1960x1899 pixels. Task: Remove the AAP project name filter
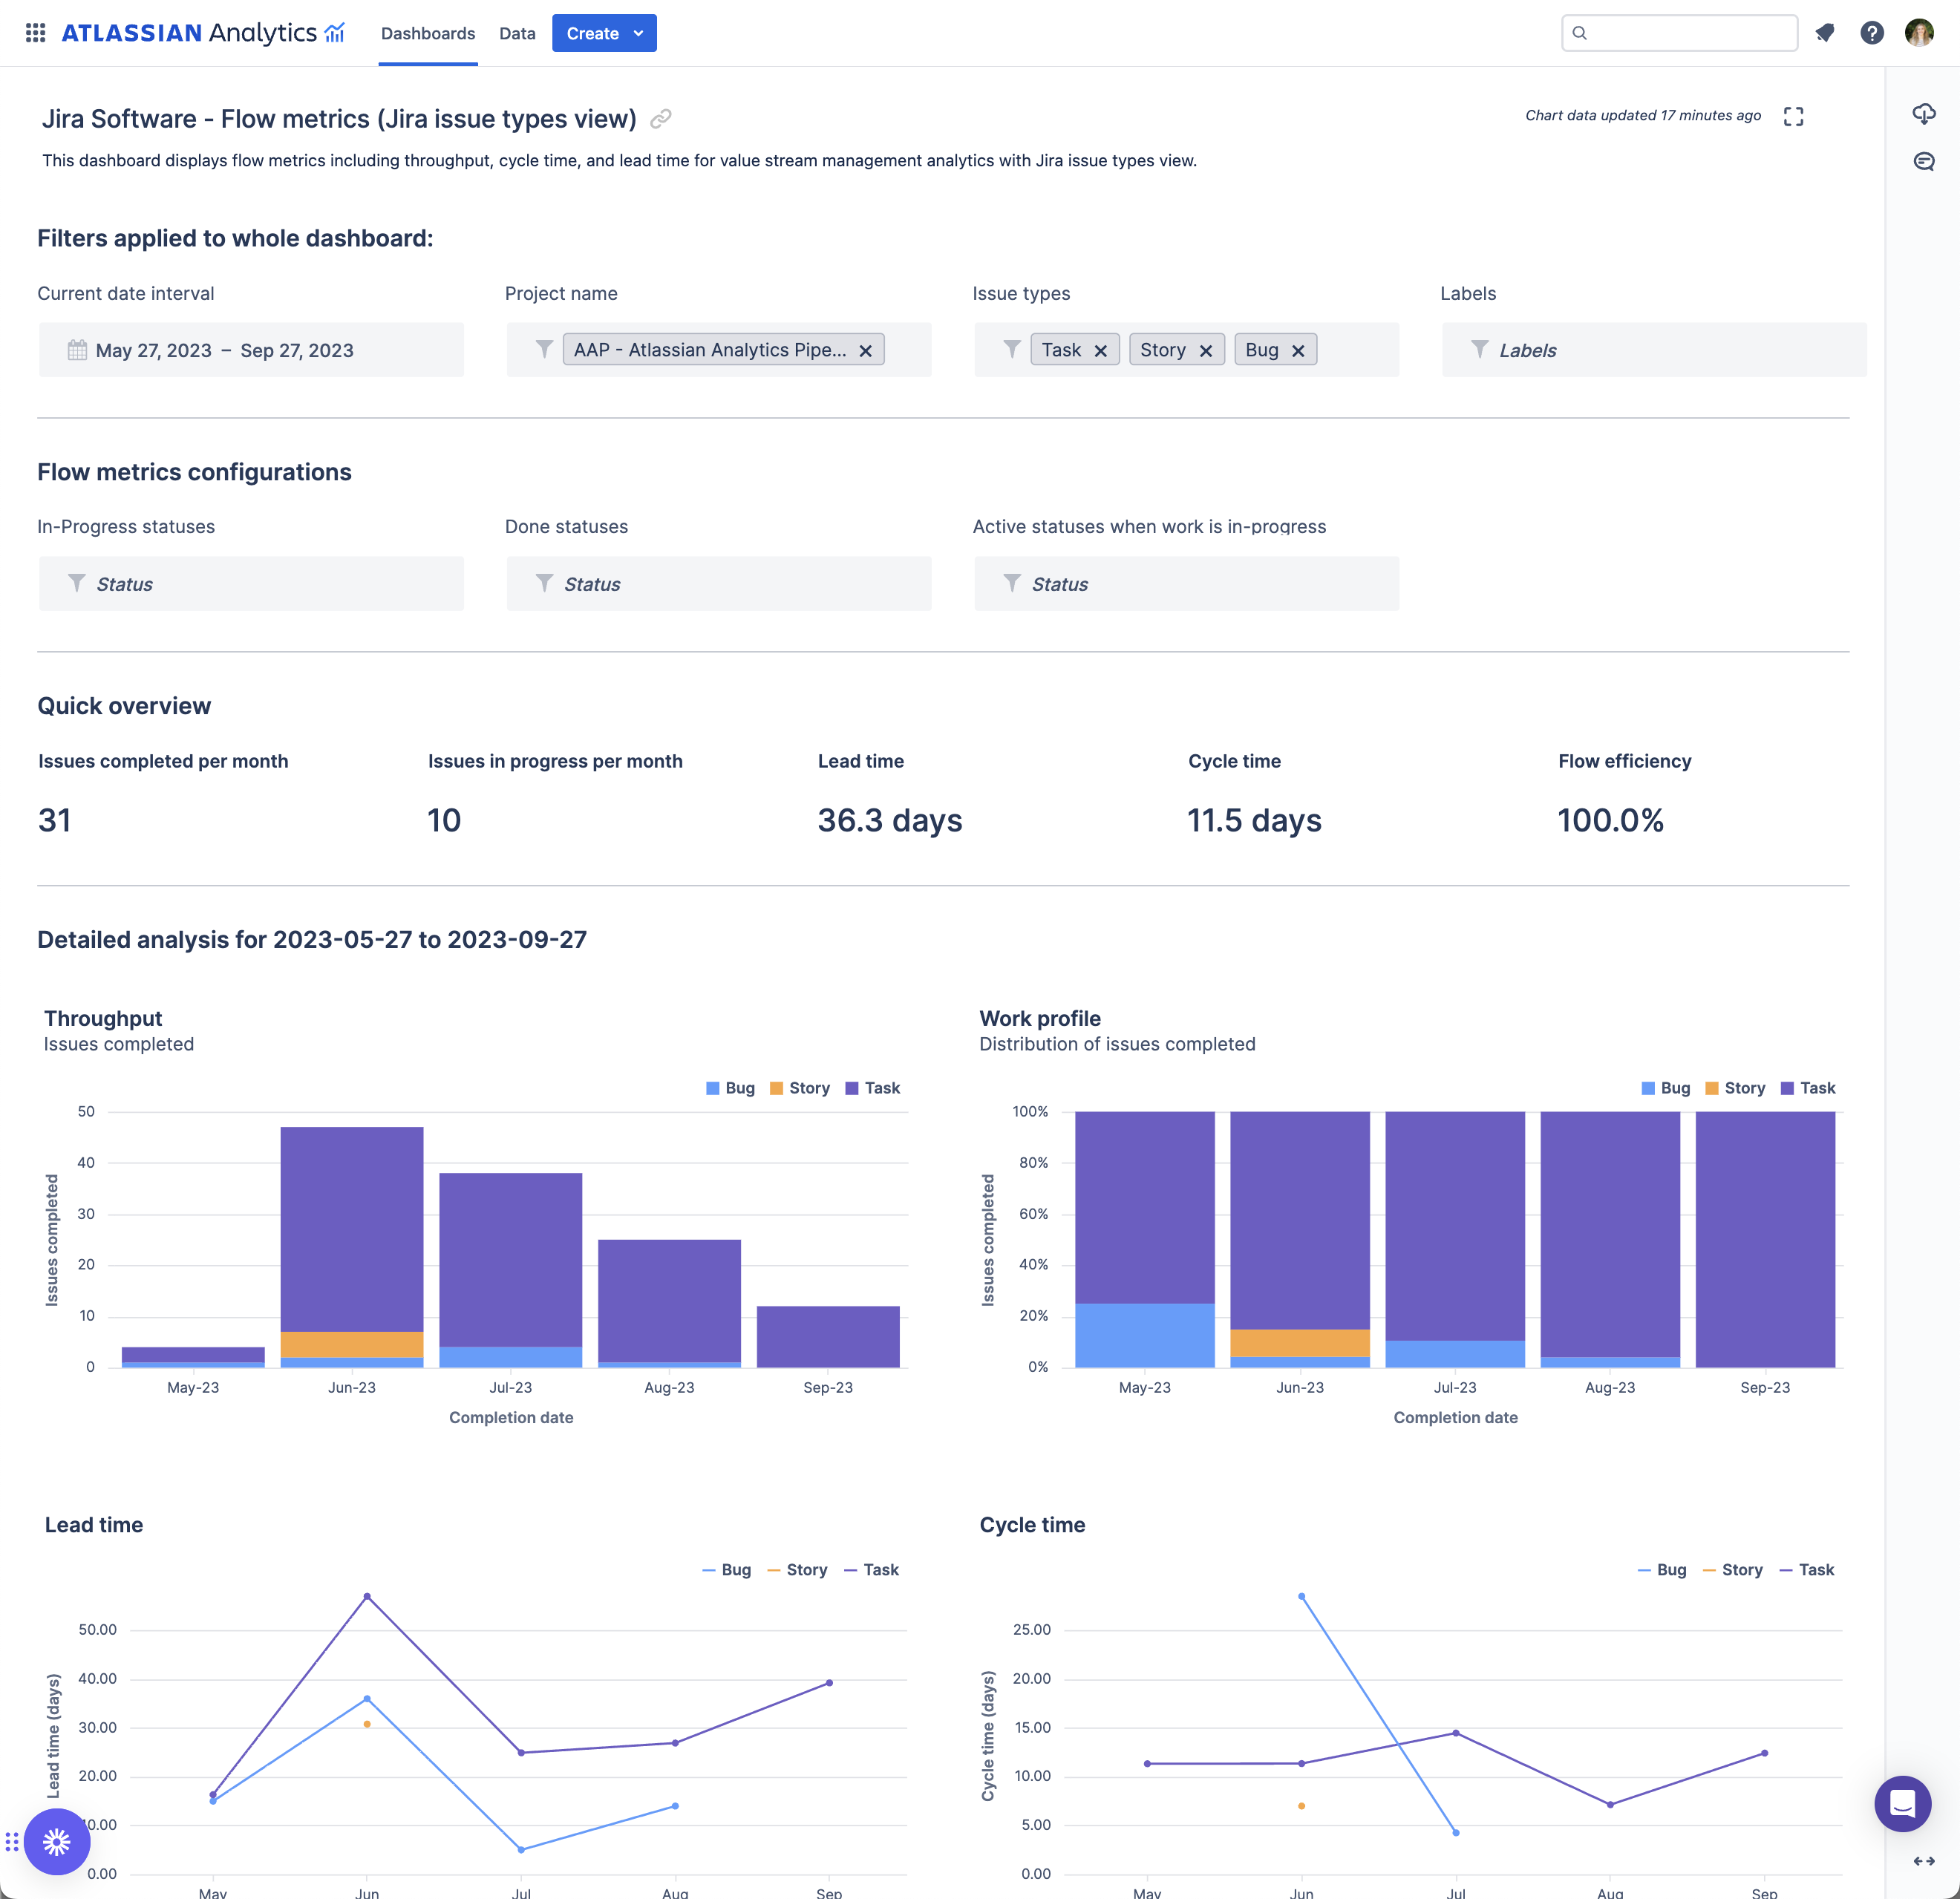click(865, 350)
